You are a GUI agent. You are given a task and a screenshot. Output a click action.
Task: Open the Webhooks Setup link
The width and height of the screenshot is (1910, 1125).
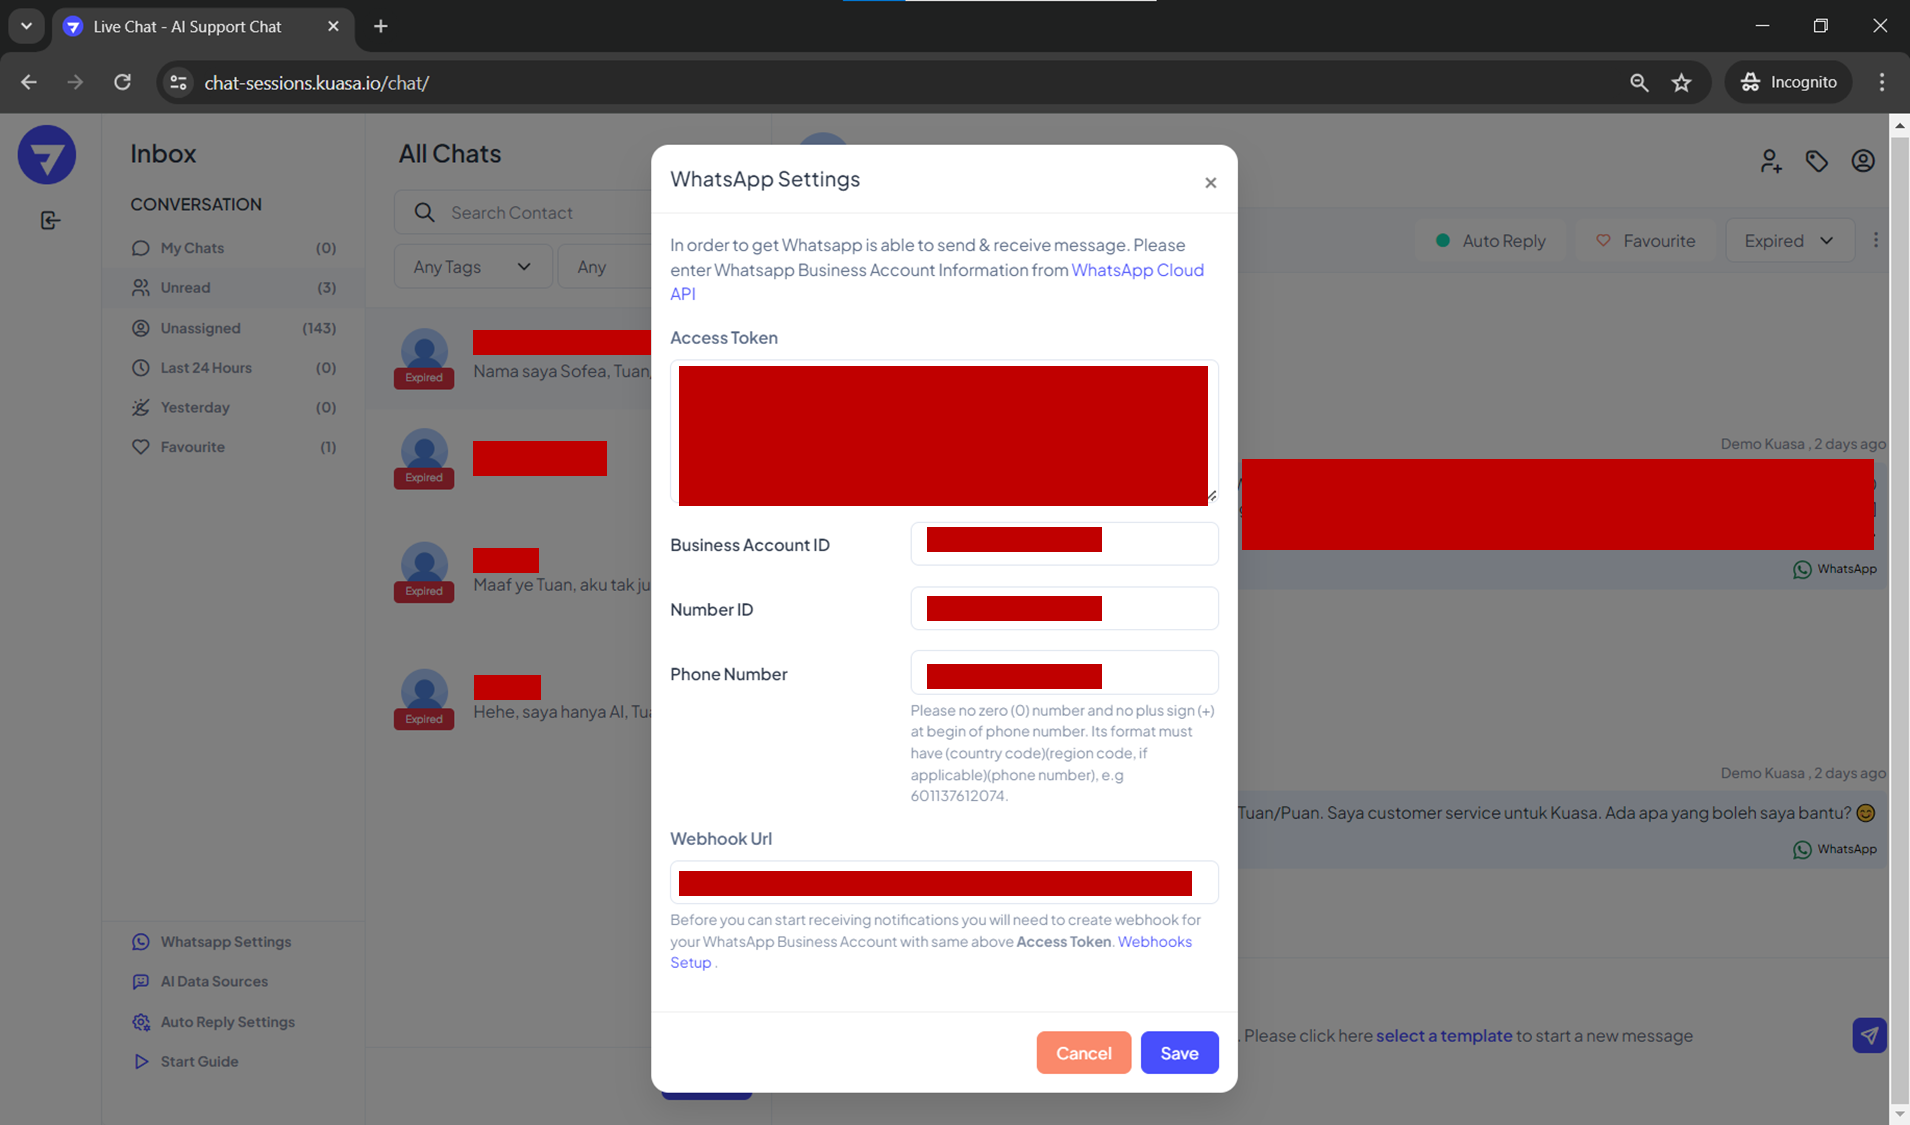[1154, 942]
